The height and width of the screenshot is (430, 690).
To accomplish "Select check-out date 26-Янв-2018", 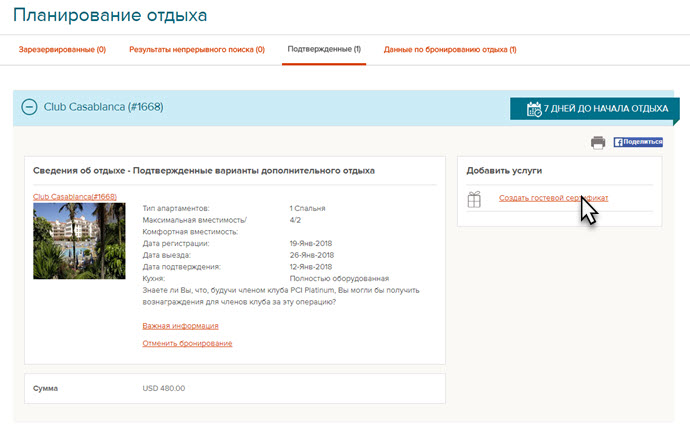I will [312, 255].
